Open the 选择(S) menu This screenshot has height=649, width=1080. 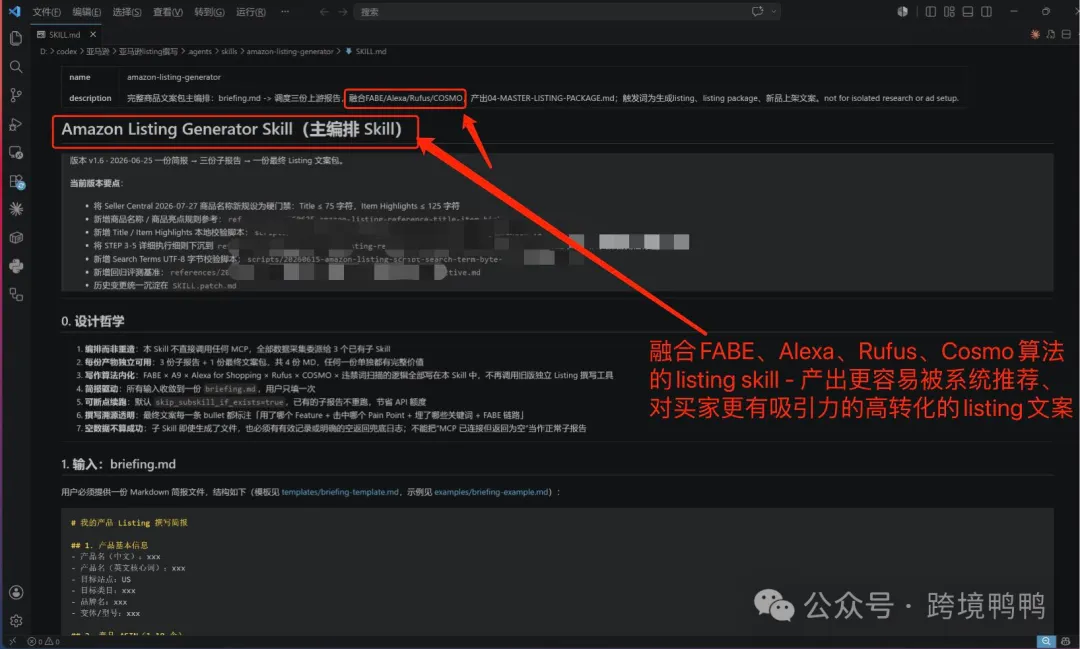point(127,12)
